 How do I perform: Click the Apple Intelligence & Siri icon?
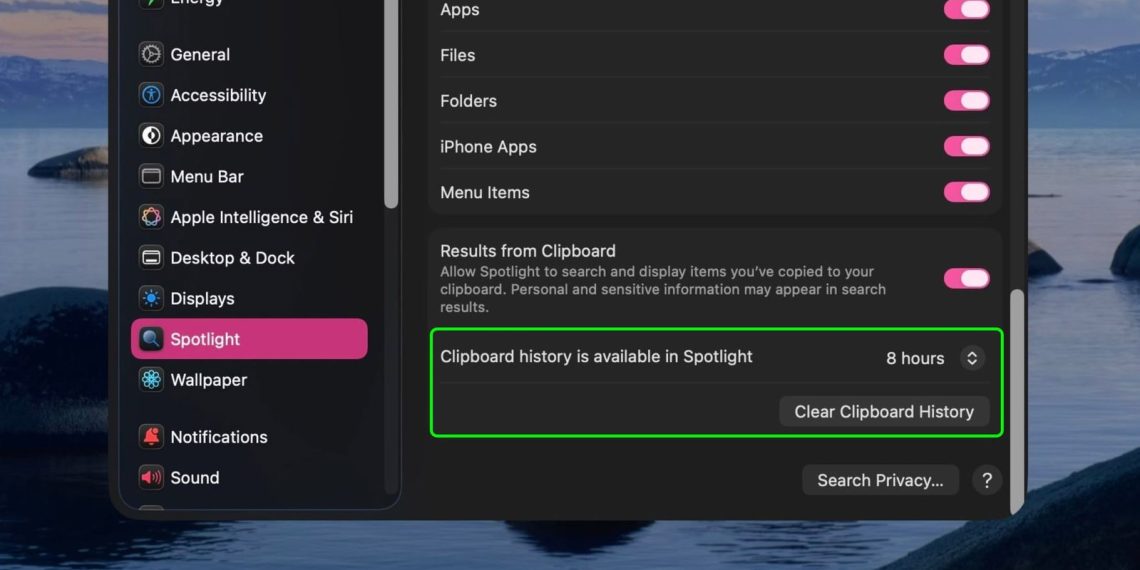pyautogui.click(x=151, y=217)
